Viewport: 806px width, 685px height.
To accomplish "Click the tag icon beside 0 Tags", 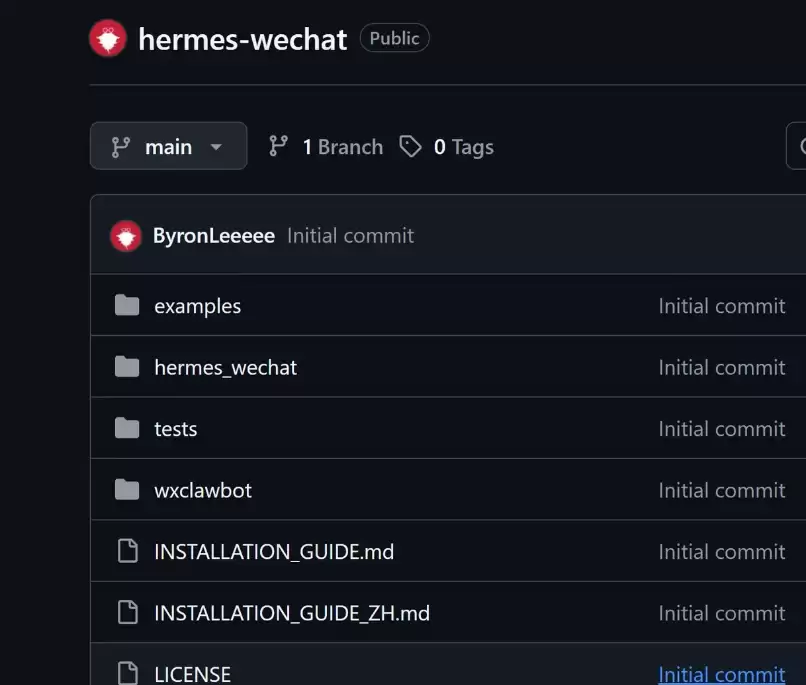I will 411,146.
